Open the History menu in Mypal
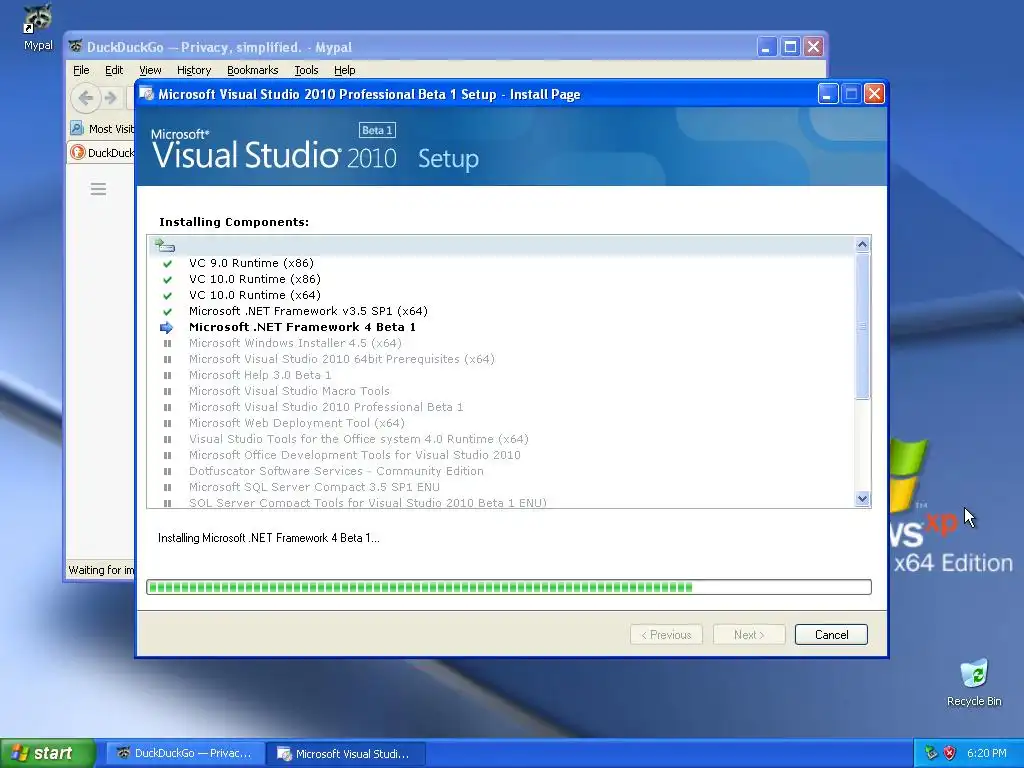 tap(194, 70)
